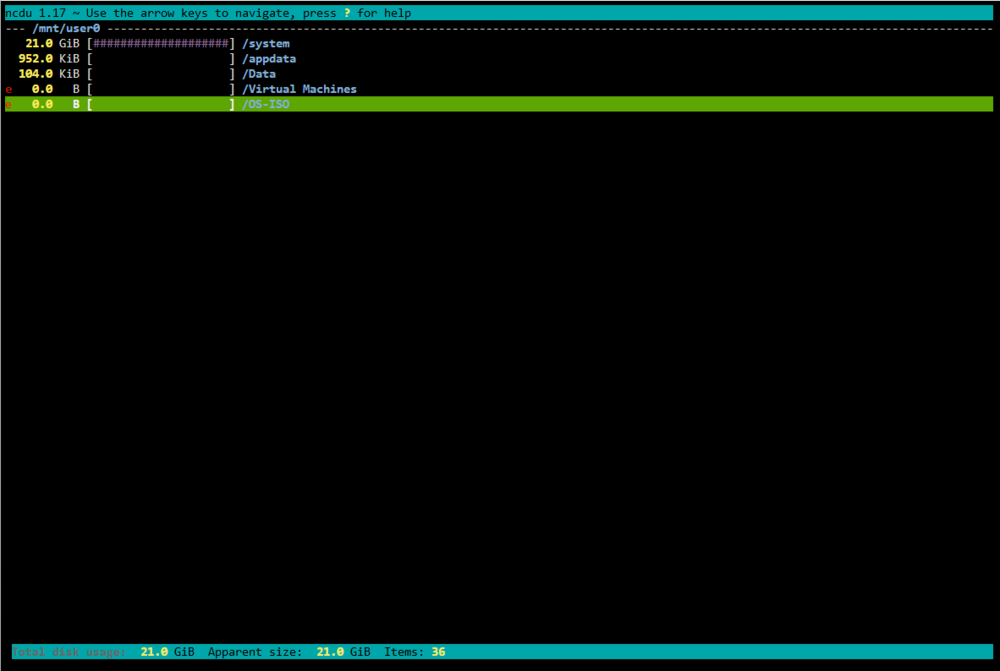This screenshot has width=1000, height=671.
Task: Click the /mnt/user0 path header
Action: pyautogui.click(x=66, y=28)
